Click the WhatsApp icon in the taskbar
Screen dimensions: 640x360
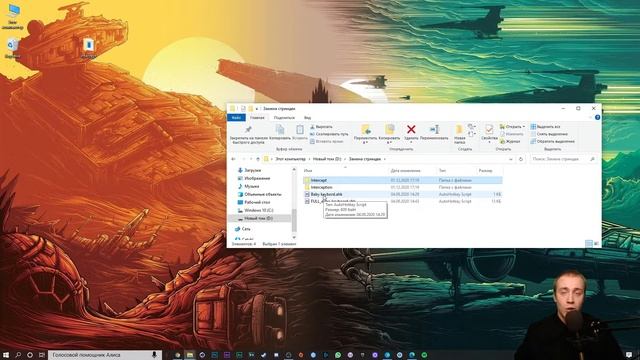[x=338, y=355]
